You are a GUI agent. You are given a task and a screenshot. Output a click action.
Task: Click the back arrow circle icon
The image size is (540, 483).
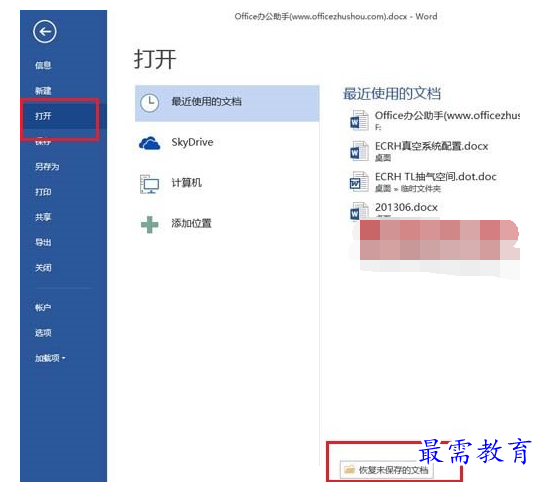pos(45,32)
